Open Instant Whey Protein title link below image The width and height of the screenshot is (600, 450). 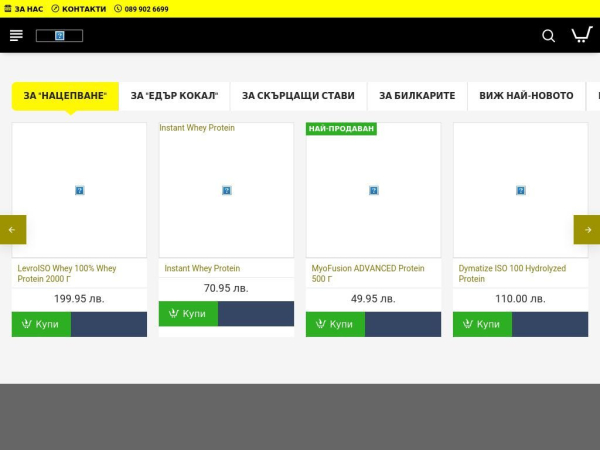click(x=202, y=268)
